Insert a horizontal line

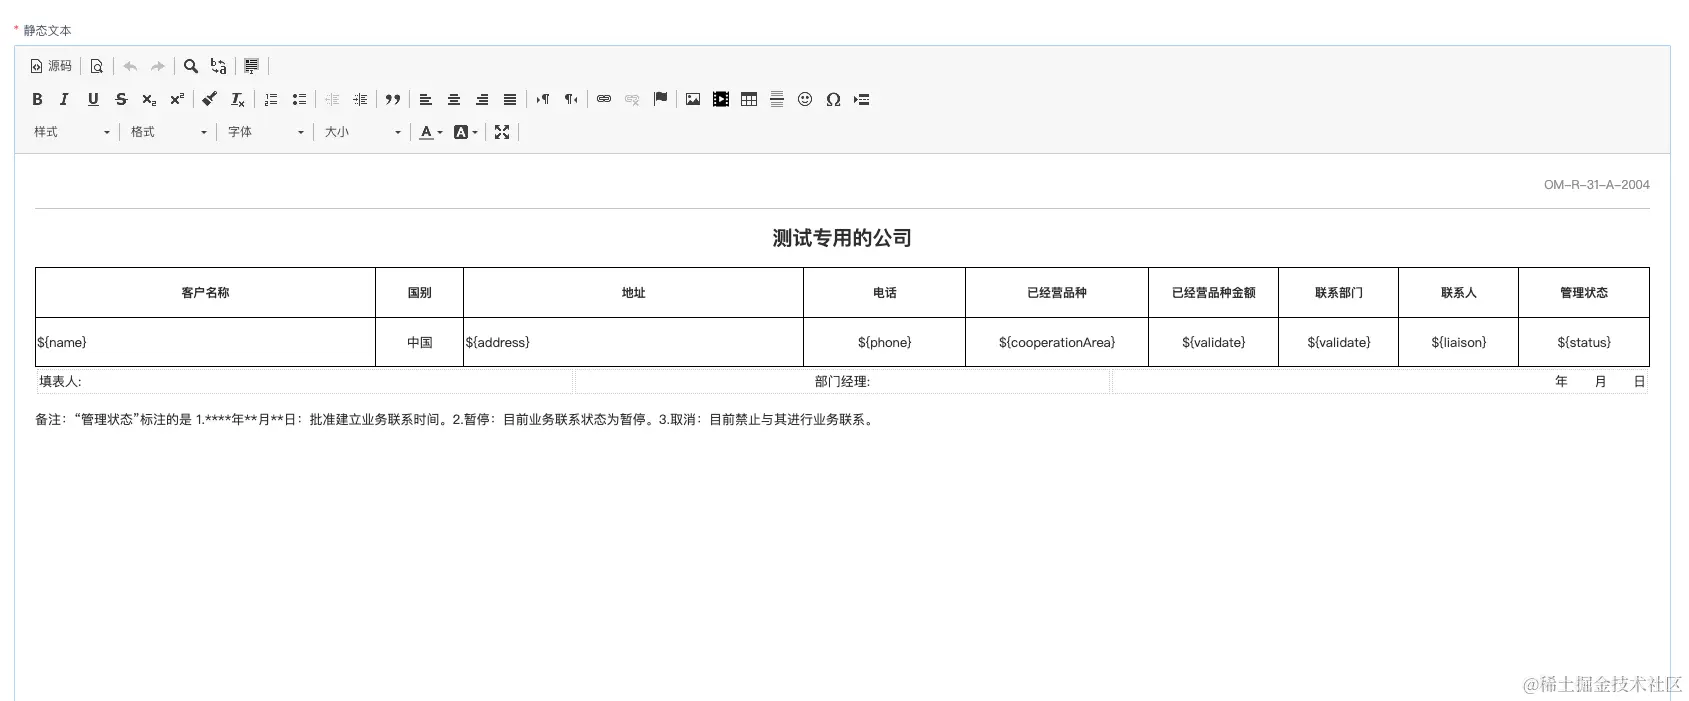point(777,99)
